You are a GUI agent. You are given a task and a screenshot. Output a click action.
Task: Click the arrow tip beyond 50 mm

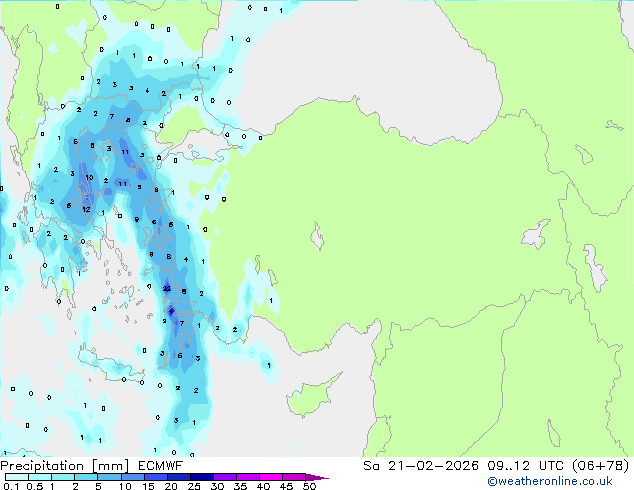(318, 477)
